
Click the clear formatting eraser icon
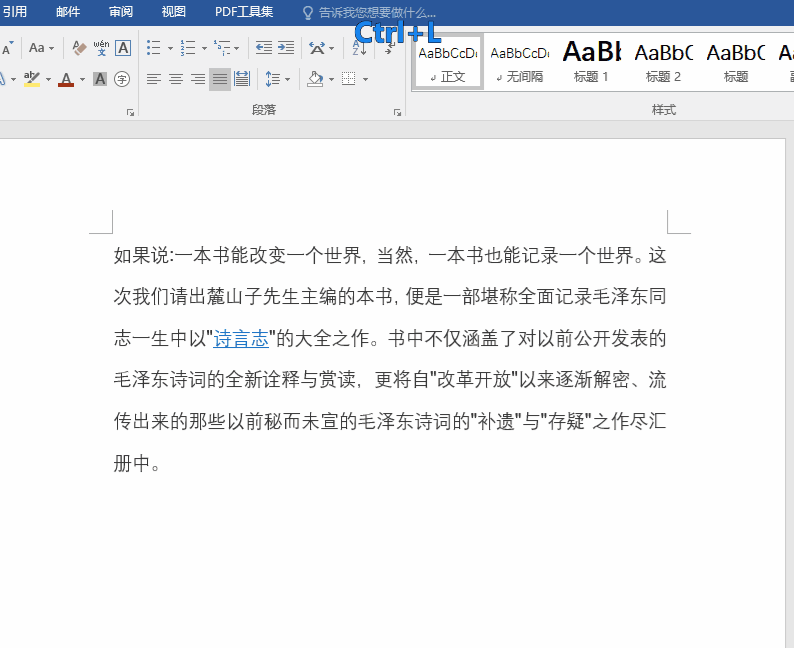click(x=80, y=47)
